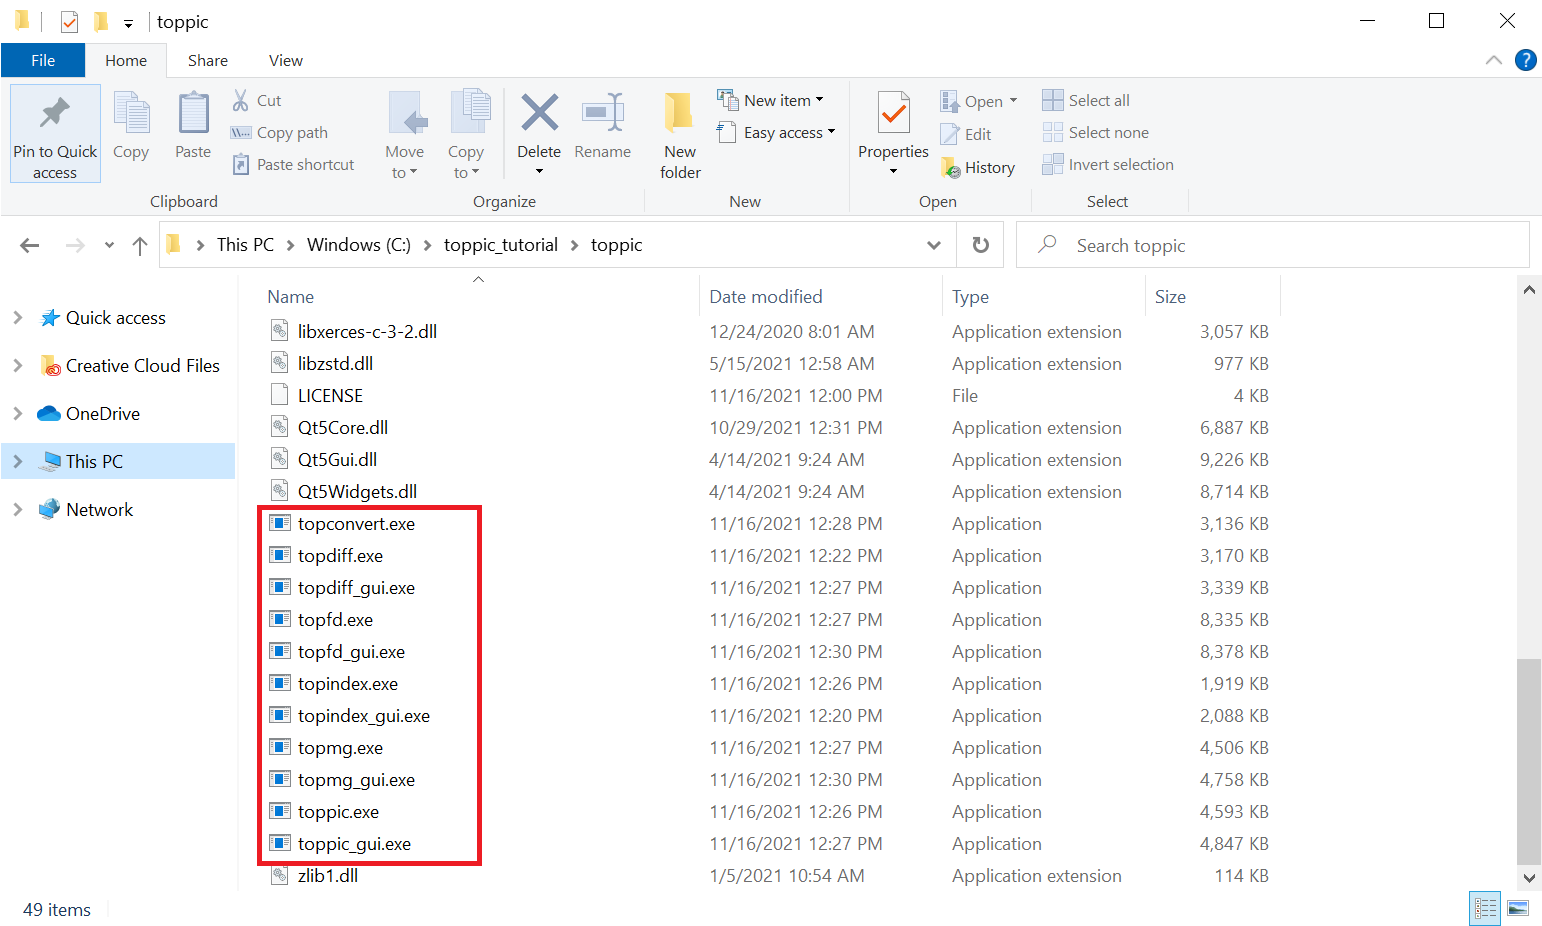The height and width of the screenshot is (926, 1542).
Task: Expand the Quick access tree node
Action: 18,318
